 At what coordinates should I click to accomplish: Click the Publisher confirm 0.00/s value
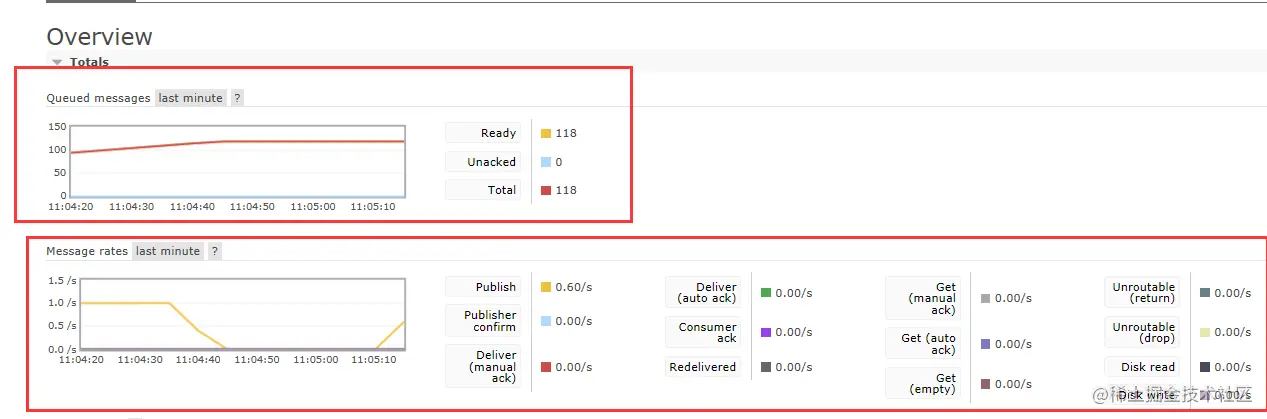[x=574, y=321]
